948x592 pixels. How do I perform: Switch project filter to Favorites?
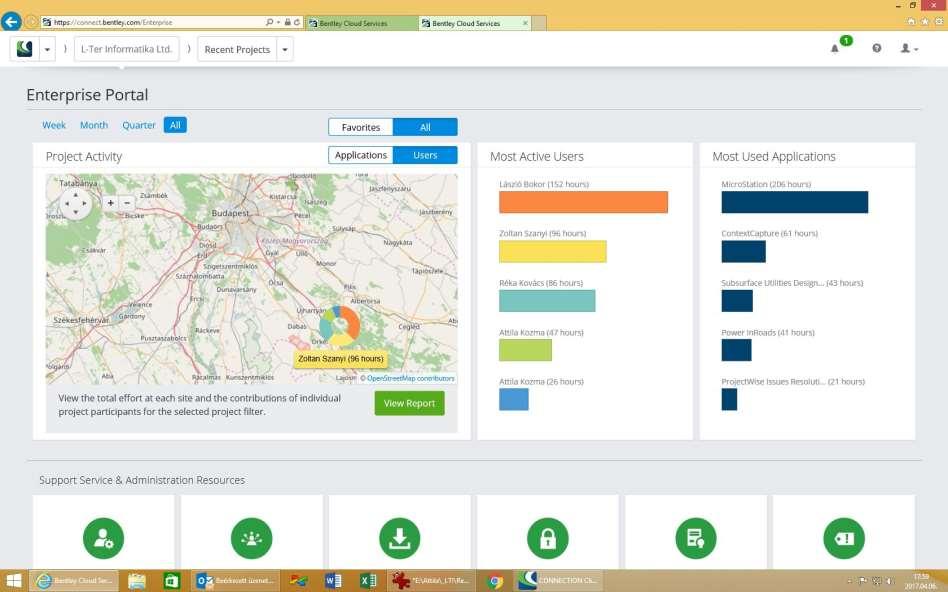click(361, 127)
